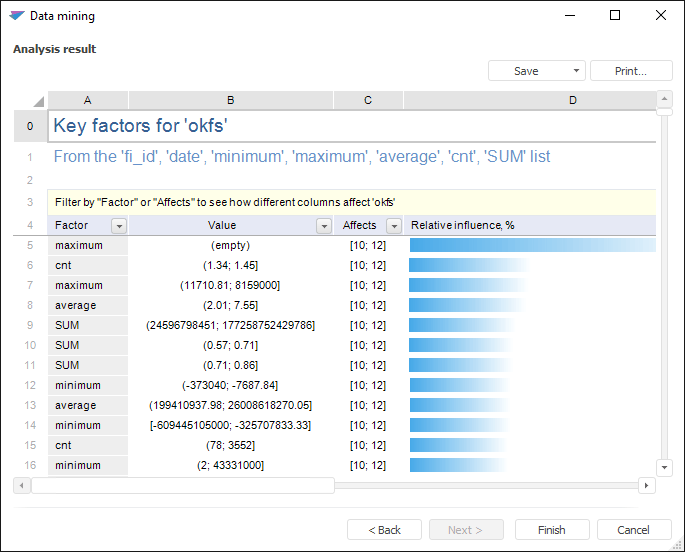Screen dimensions: 685x552
Task: Click the horizontal scrollbar left arrow
Action: [22, 485]
